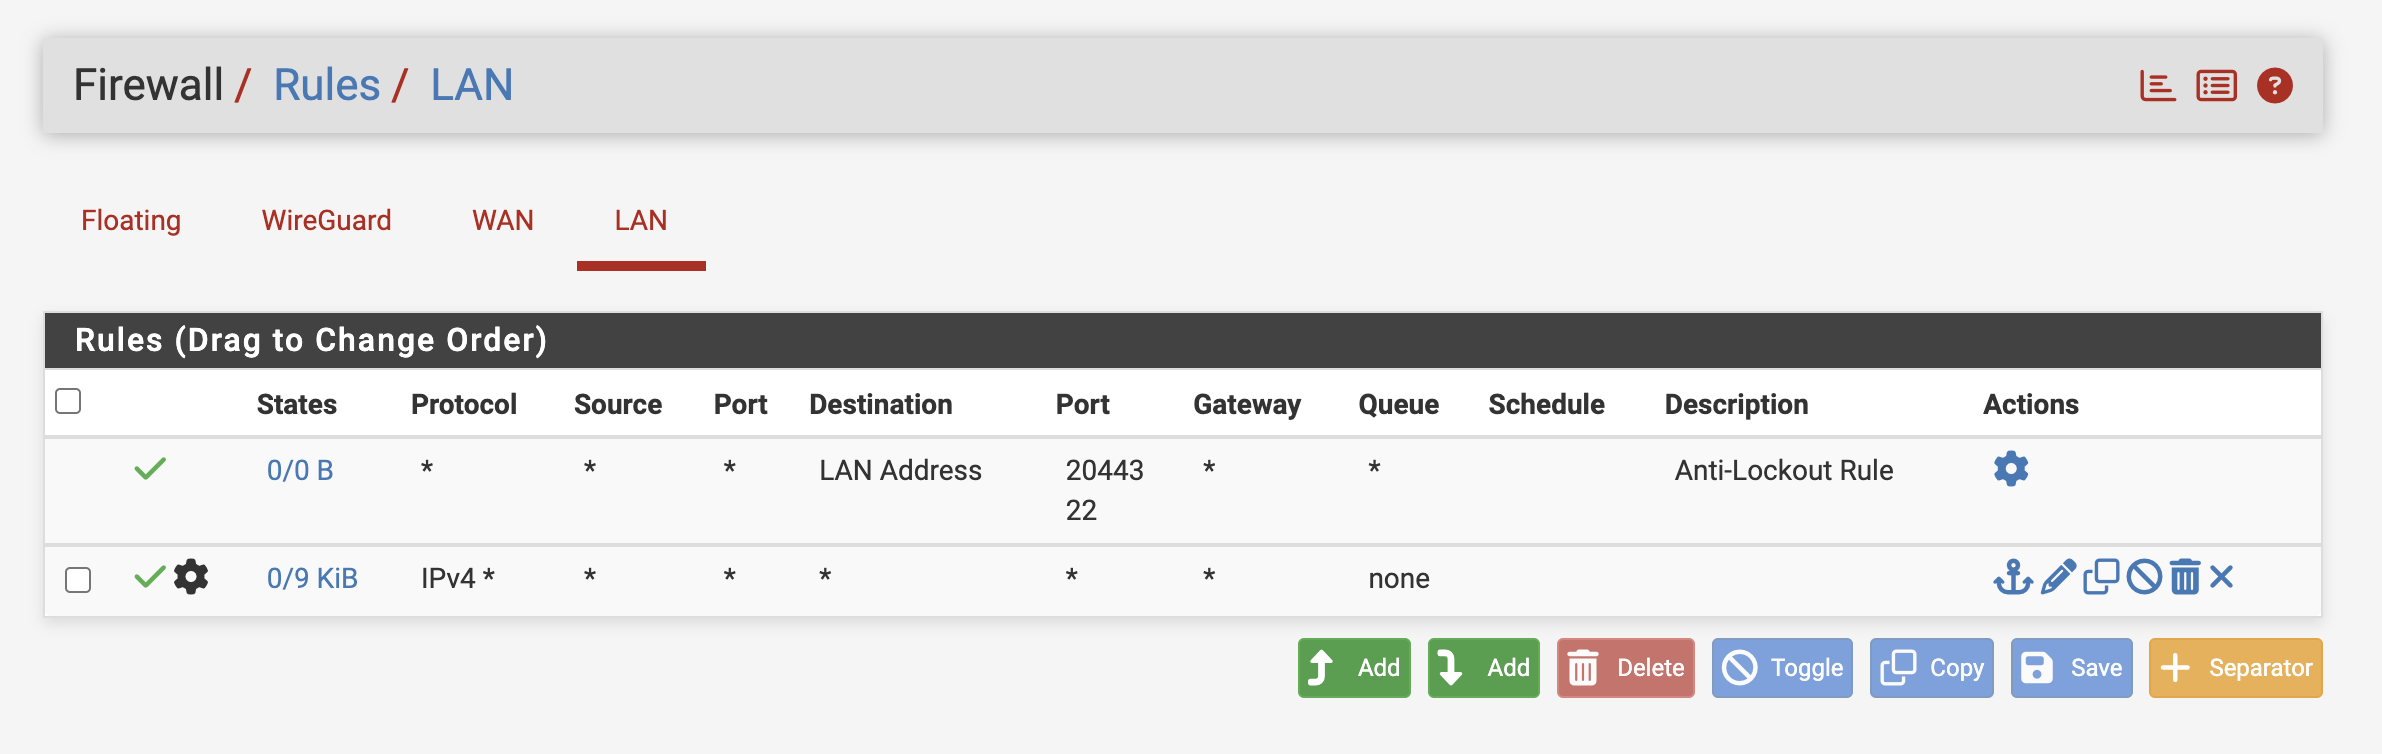
Task: Go to the WAN rules tab
Action: click(502, 220)
